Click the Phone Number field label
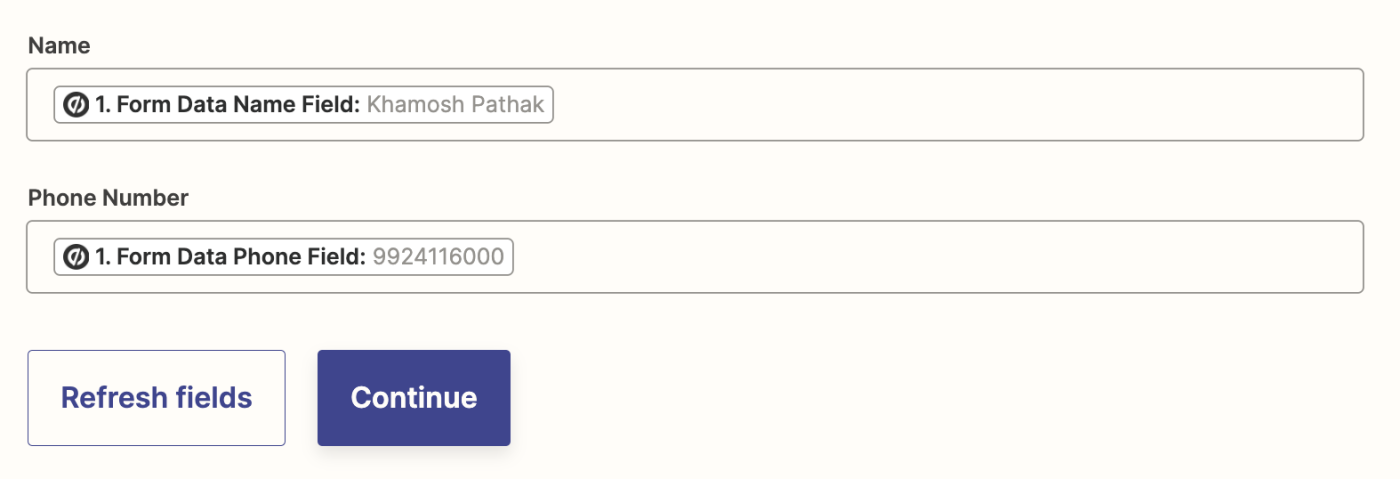Screen dimensions: 1400x479 (x=108, y=198)
